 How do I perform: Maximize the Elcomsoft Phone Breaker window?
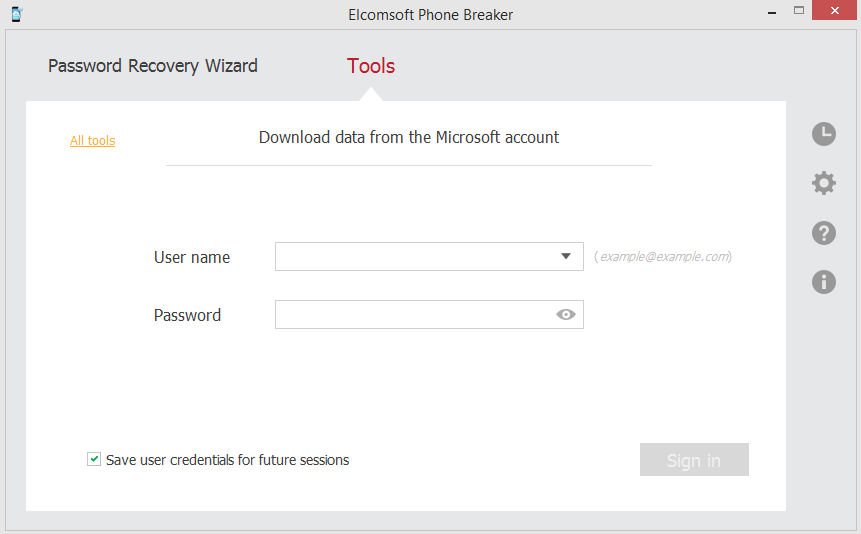click(x=799, y=10)
